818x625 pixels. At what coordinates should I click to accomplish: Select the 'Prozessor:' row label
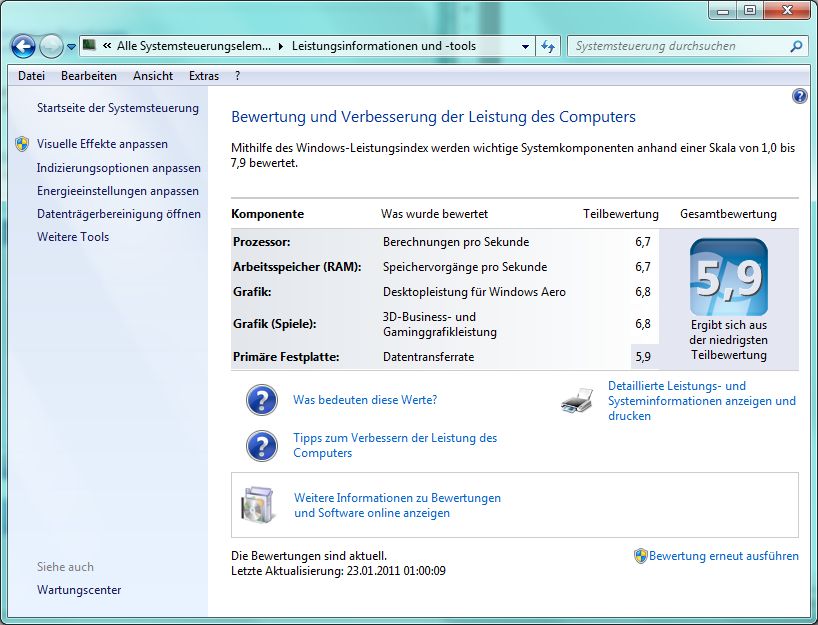click(262, 242)
